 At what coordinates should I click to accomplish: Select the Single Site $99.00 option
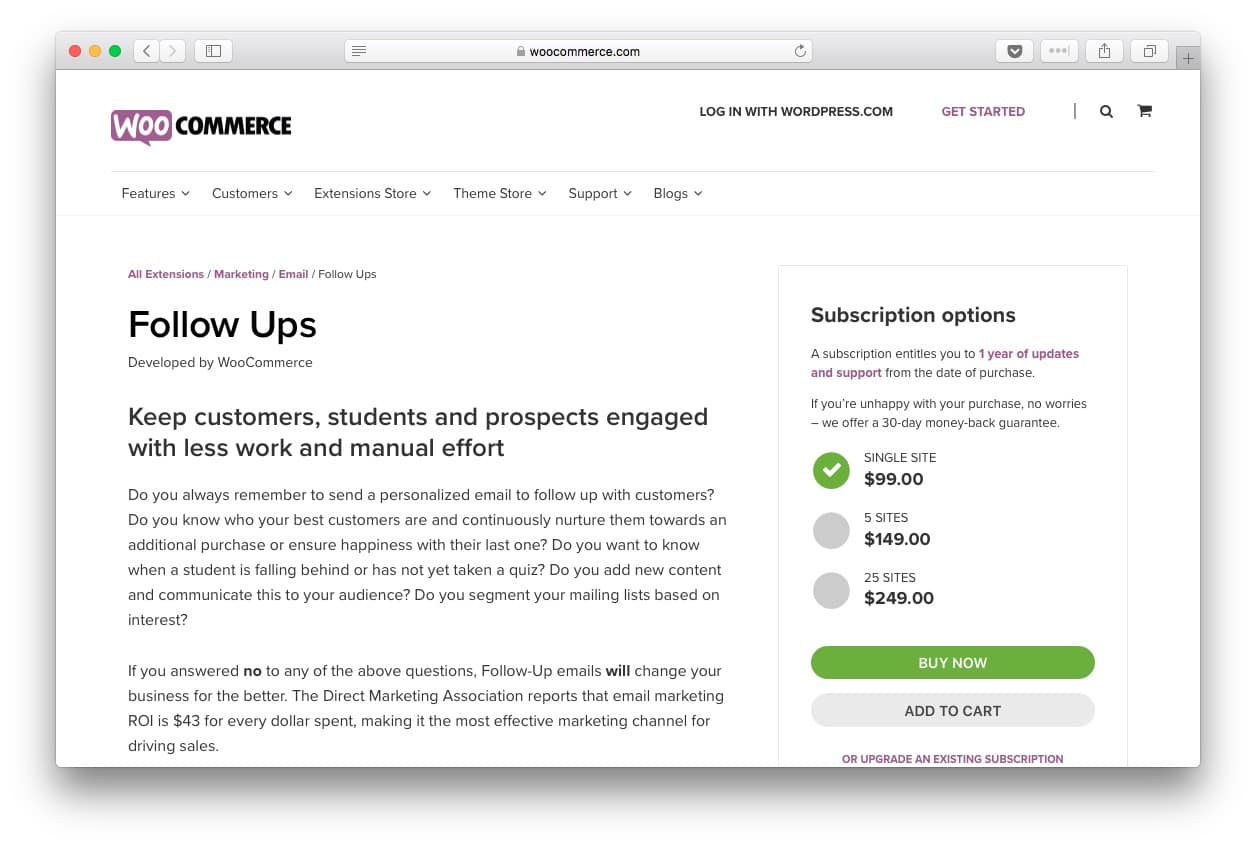[831, 470]
